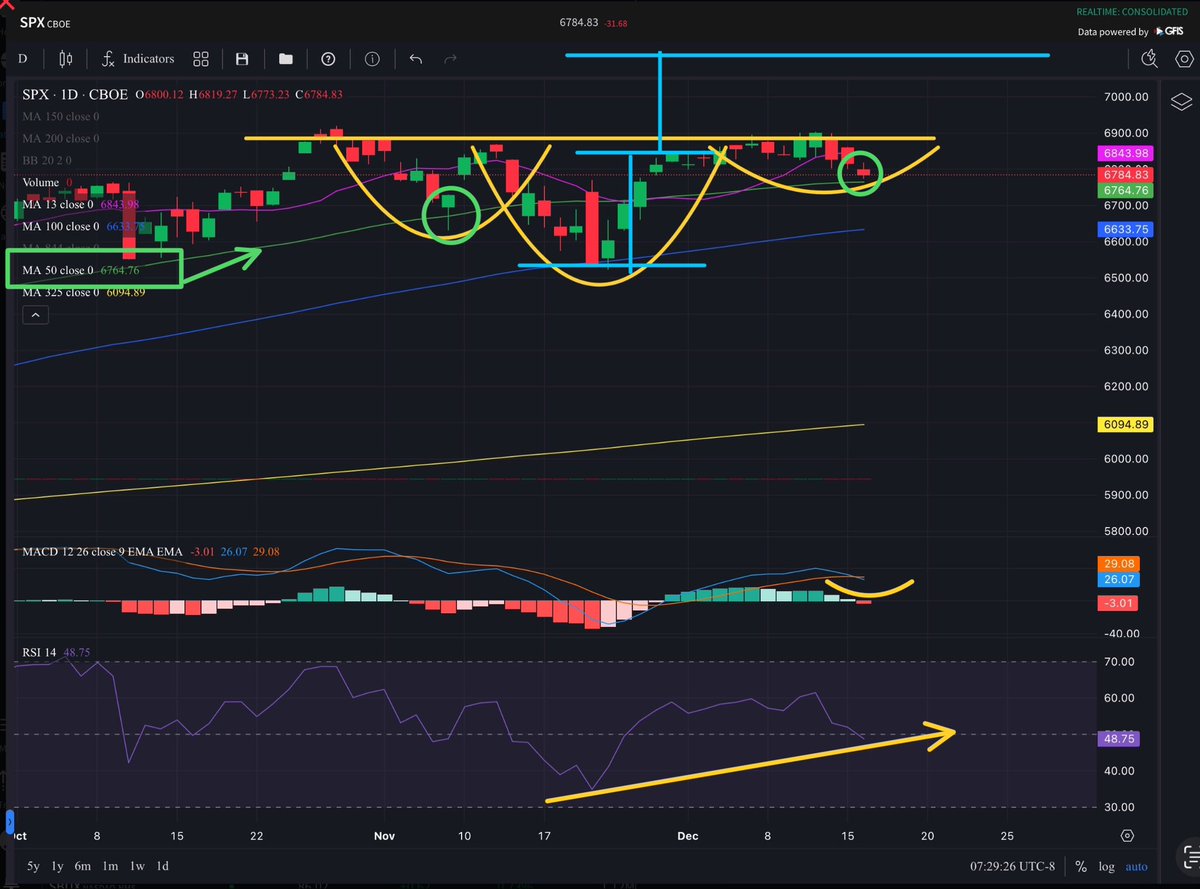
Task: Click the red 6784.83 last price label
Action: pos(1125,173)
